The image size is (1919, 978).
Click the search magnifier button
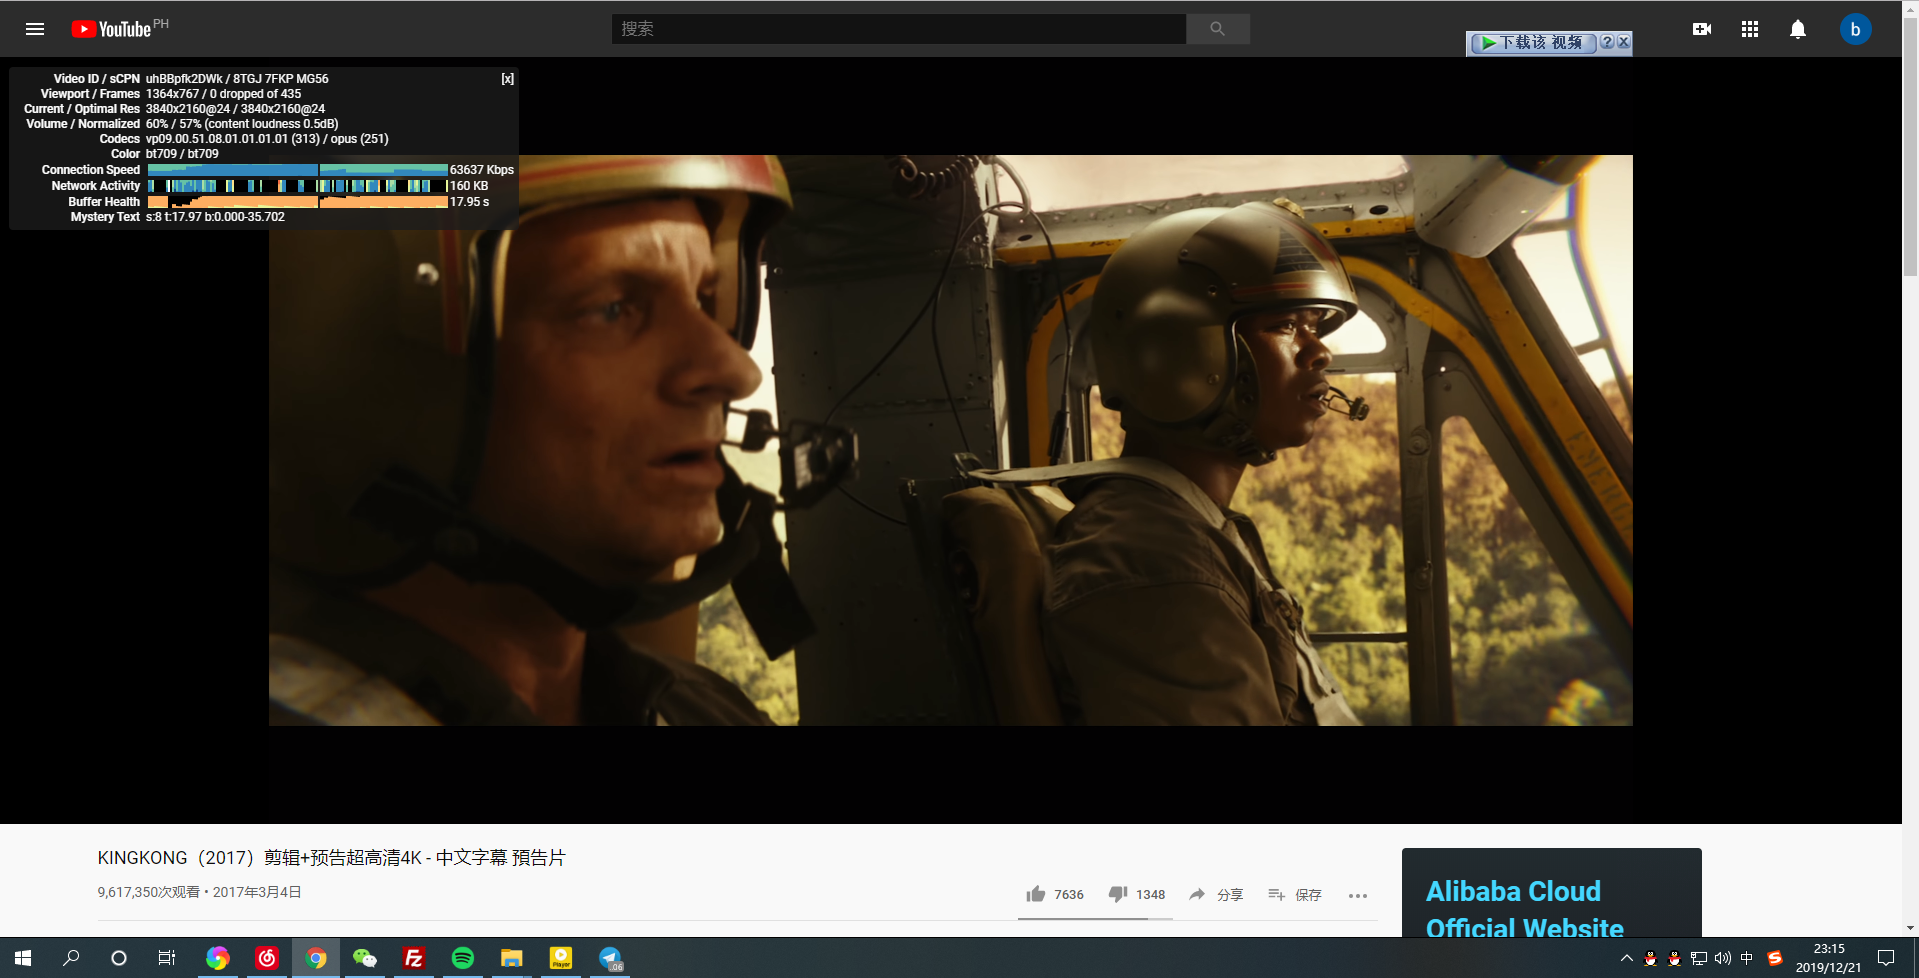tap(1217, 29)
